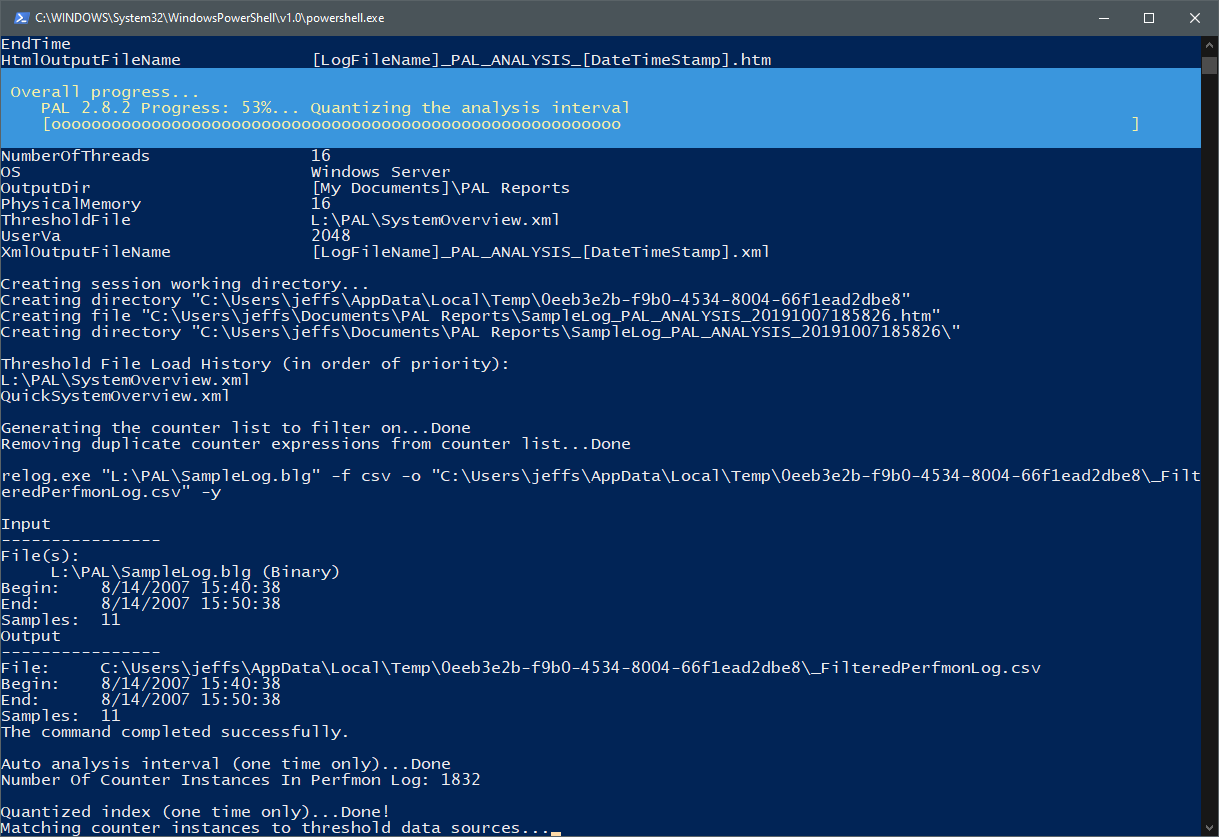Click the blinking cursor at the prompt end

(556, 832)
